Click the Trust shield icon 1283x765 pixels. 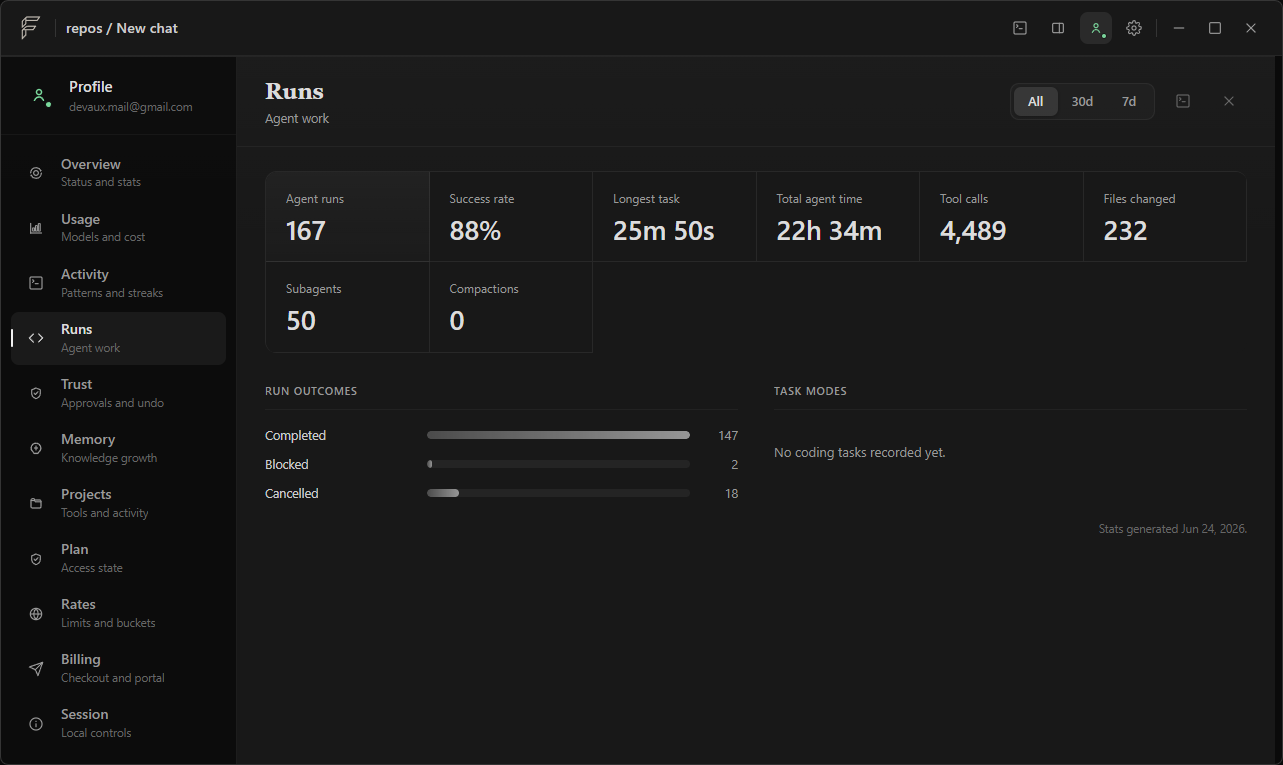36,393
